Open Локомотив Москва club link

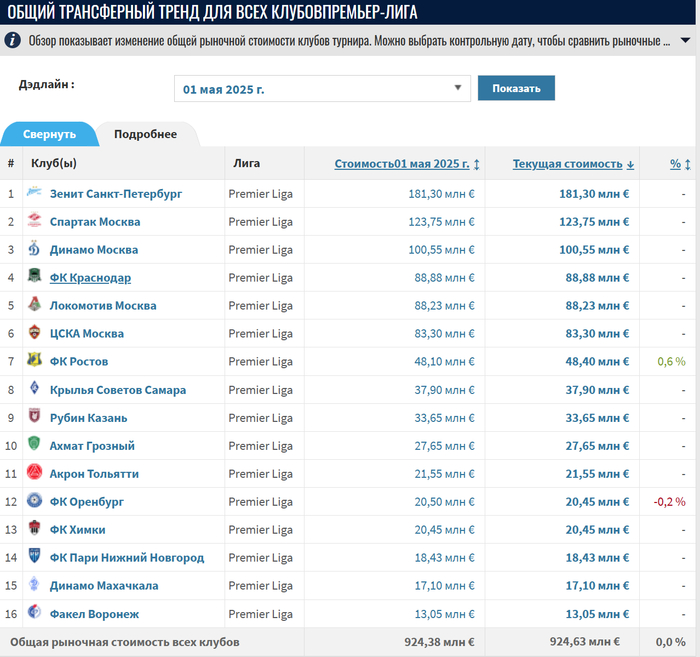(x=103, y=306)
